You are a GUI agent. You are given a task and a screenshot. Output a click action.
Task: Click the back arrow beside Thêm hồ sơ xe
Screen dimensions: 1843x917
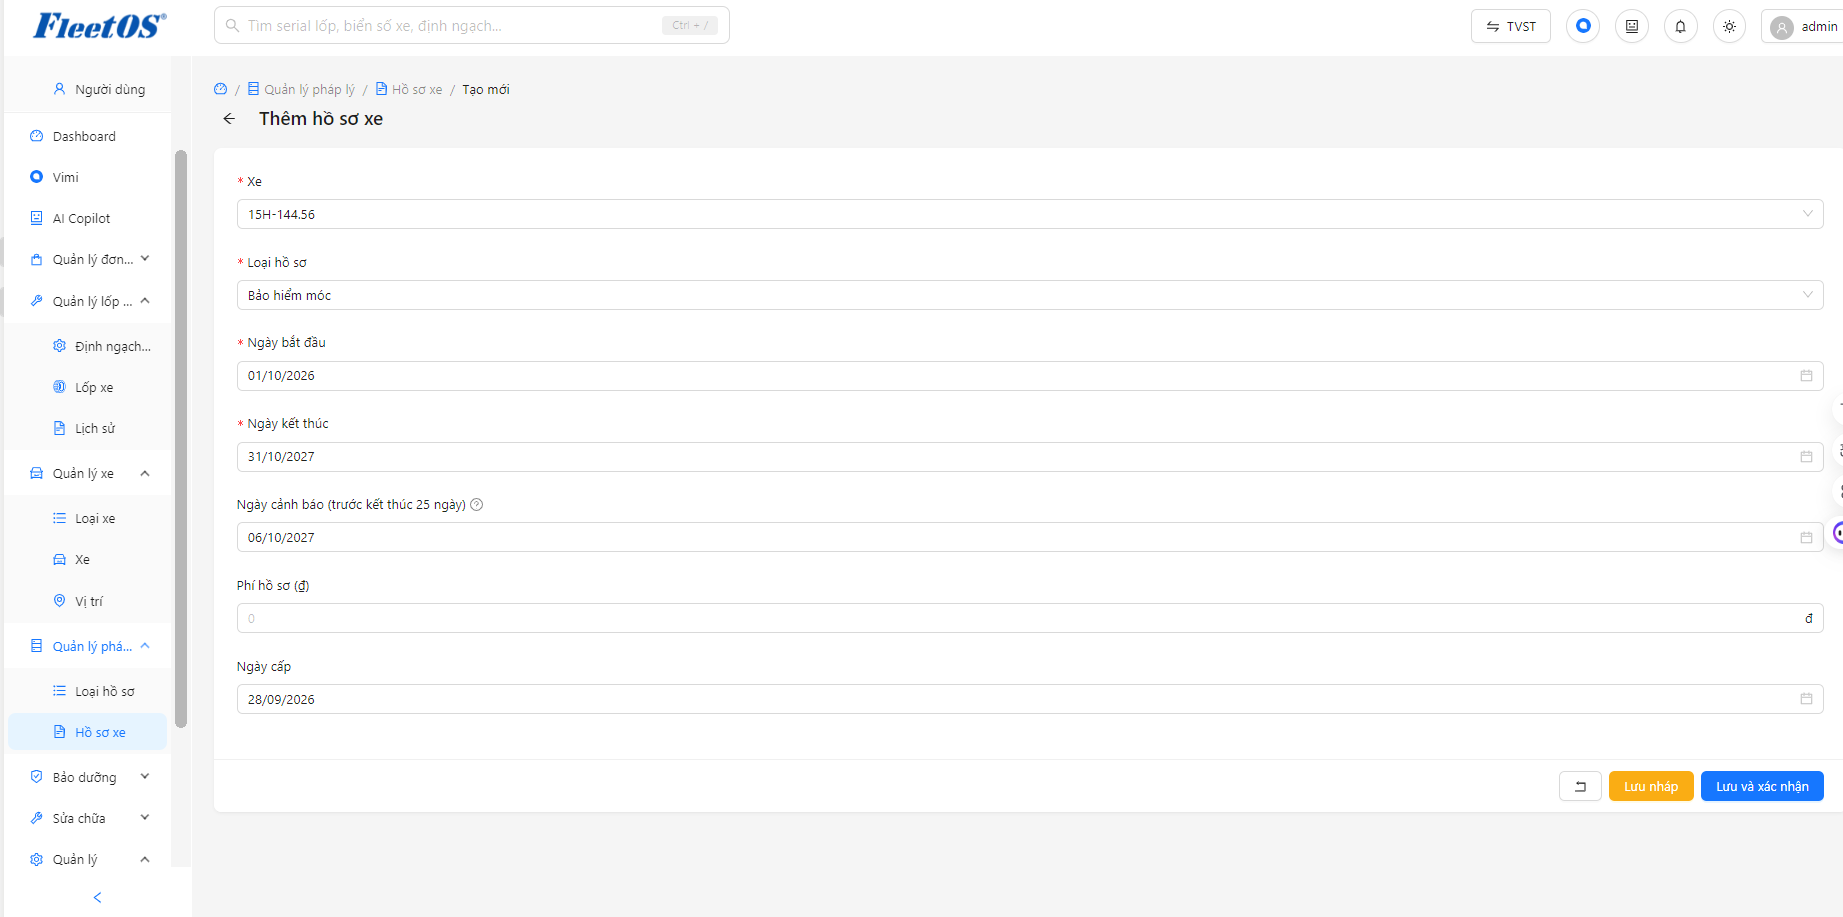[229, 119]
